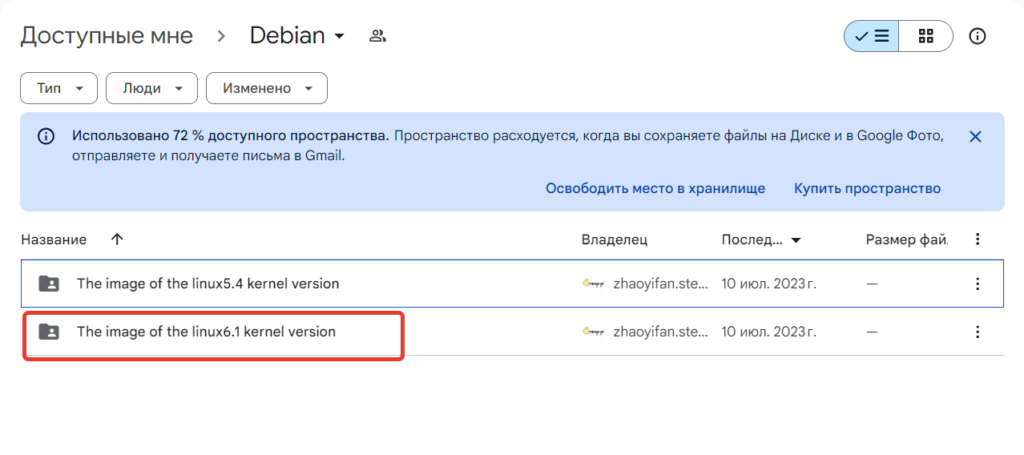Expand the Debian folder dropdown arrow

click(x=339, y=37)
